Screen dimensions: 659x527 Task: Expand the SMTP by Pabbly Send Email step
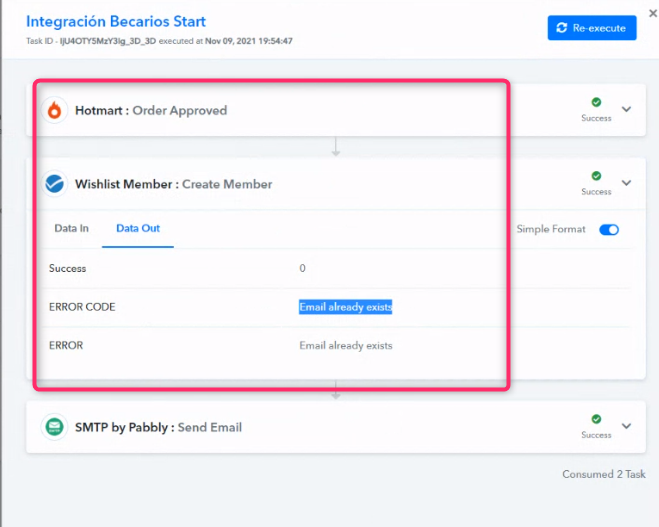click(626, 426)
